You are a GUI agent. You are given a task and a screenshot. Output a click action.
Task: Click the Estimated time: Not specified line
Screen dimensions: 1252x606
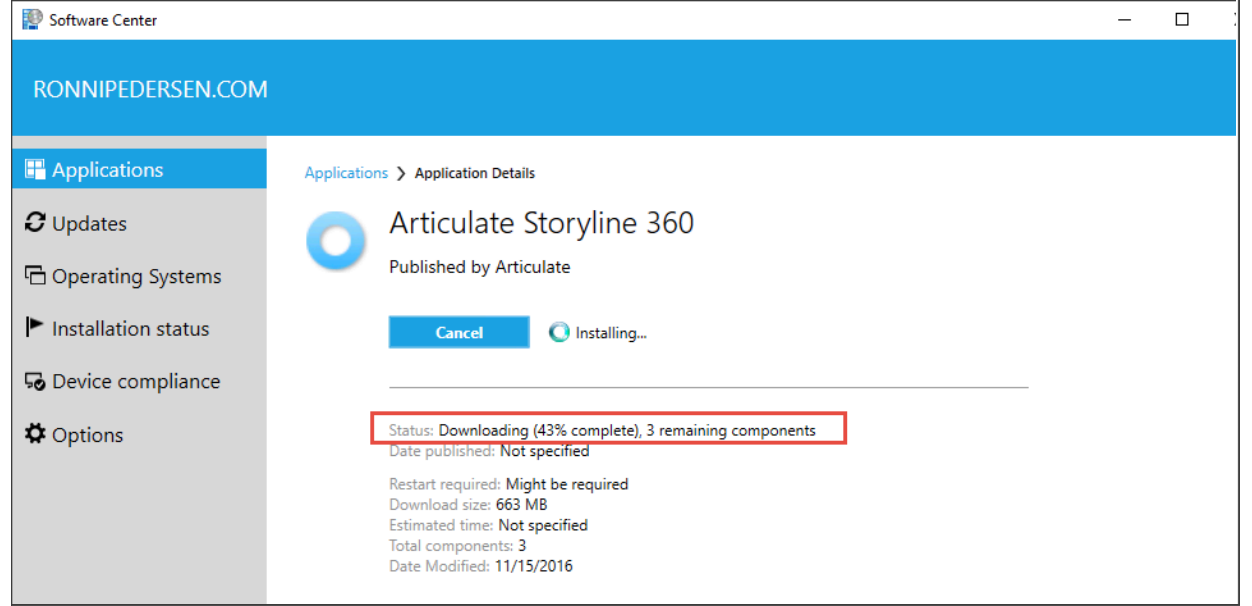[x=488, y=525]
